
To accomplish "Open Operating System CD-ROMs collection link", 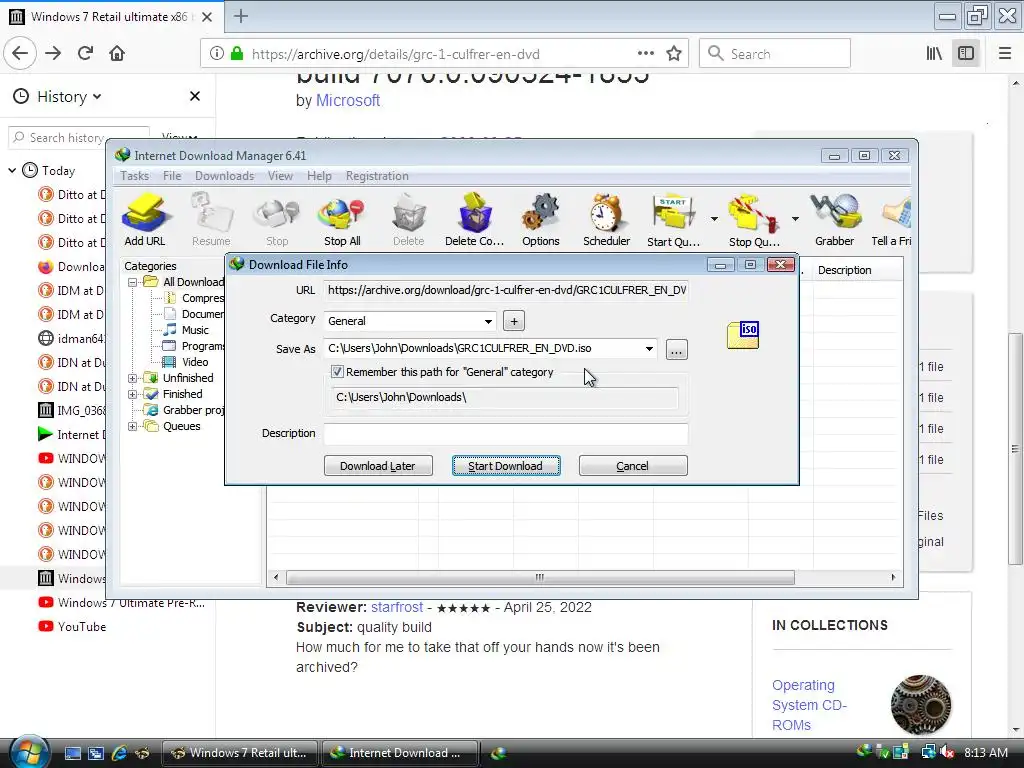I will pos(810,705).
